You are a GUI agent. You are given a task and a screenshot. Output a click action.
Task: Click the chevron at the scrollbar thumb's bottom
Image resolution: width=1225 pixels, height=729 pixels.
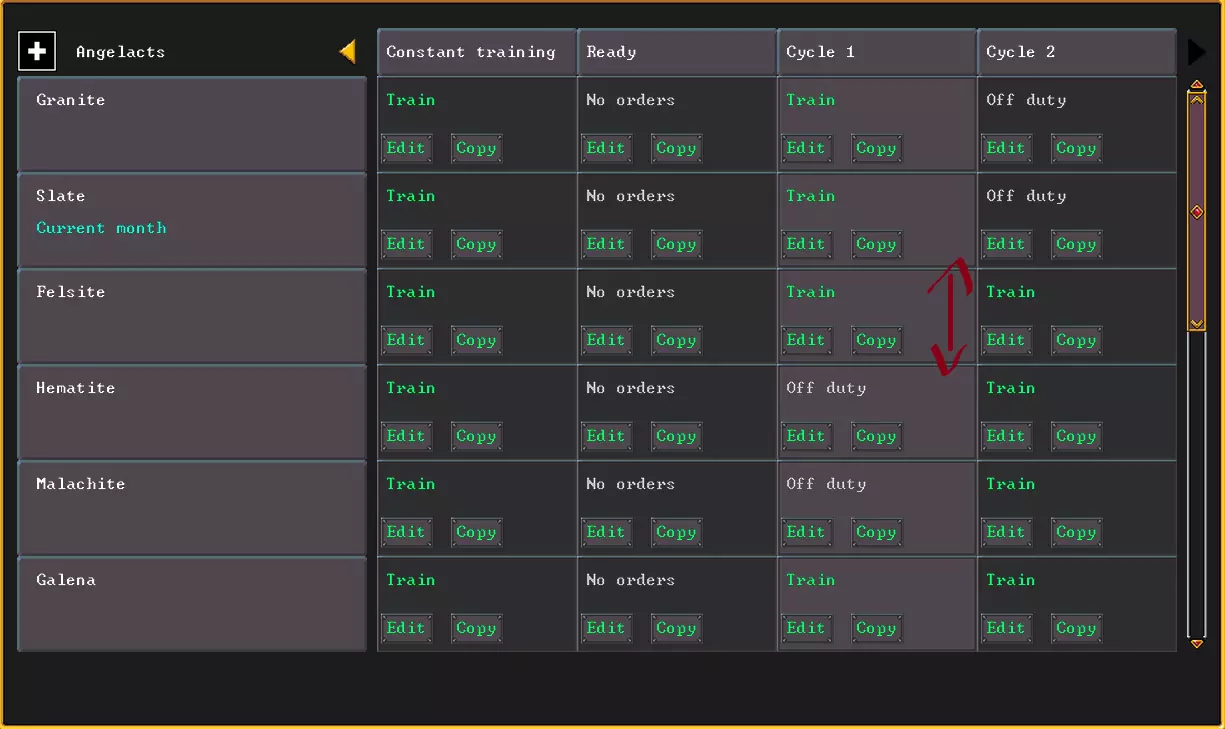1196,323
